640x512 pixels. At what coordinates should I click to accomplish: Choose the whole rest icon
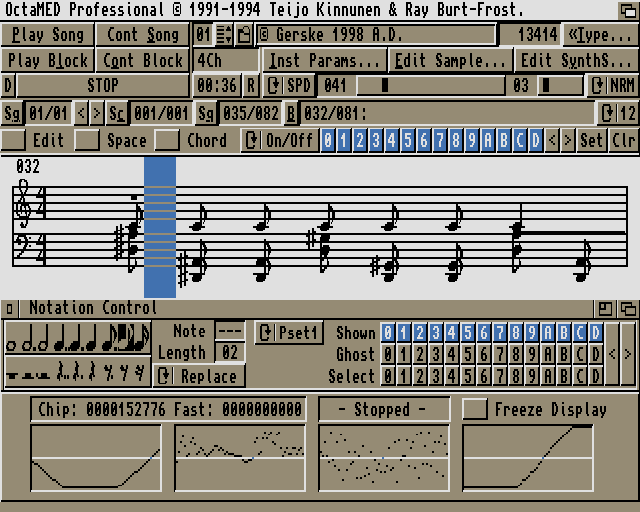[x=12, y=376]
